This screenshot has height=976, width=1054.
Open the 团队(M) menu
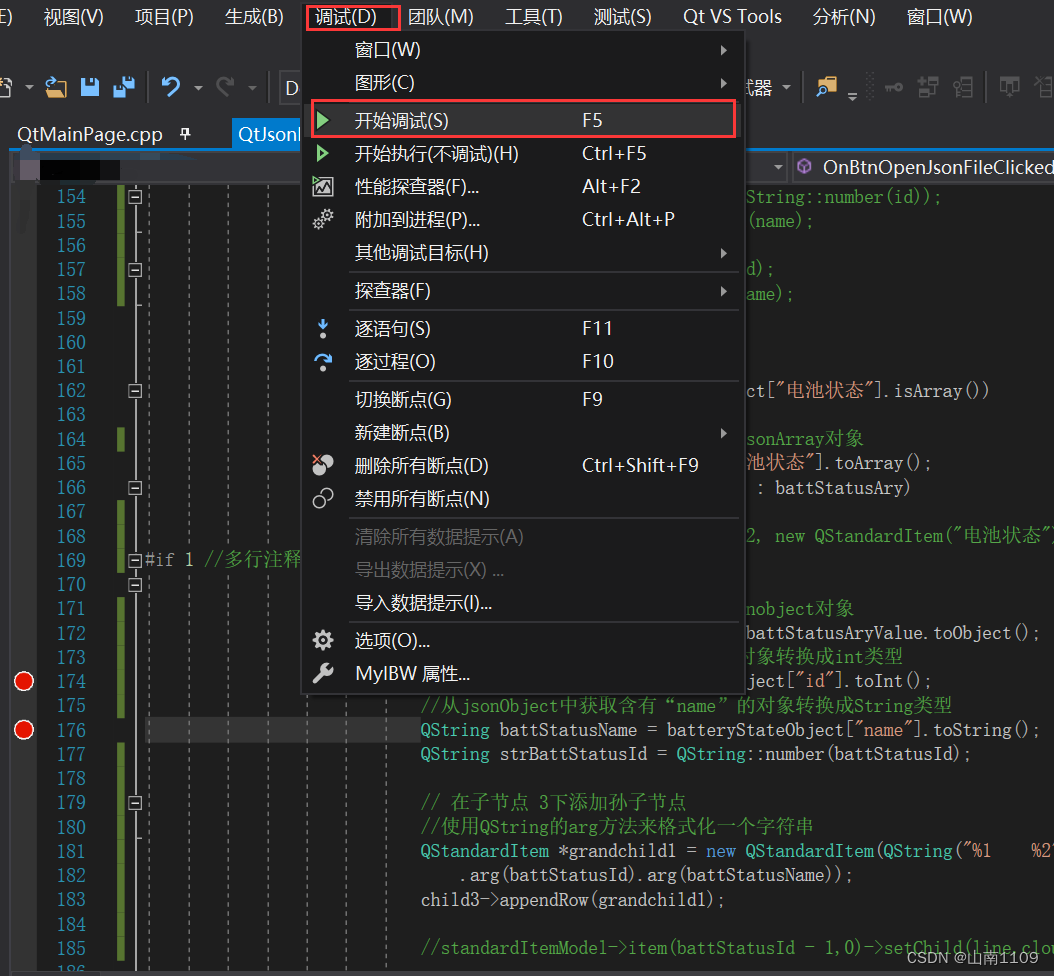441,17
